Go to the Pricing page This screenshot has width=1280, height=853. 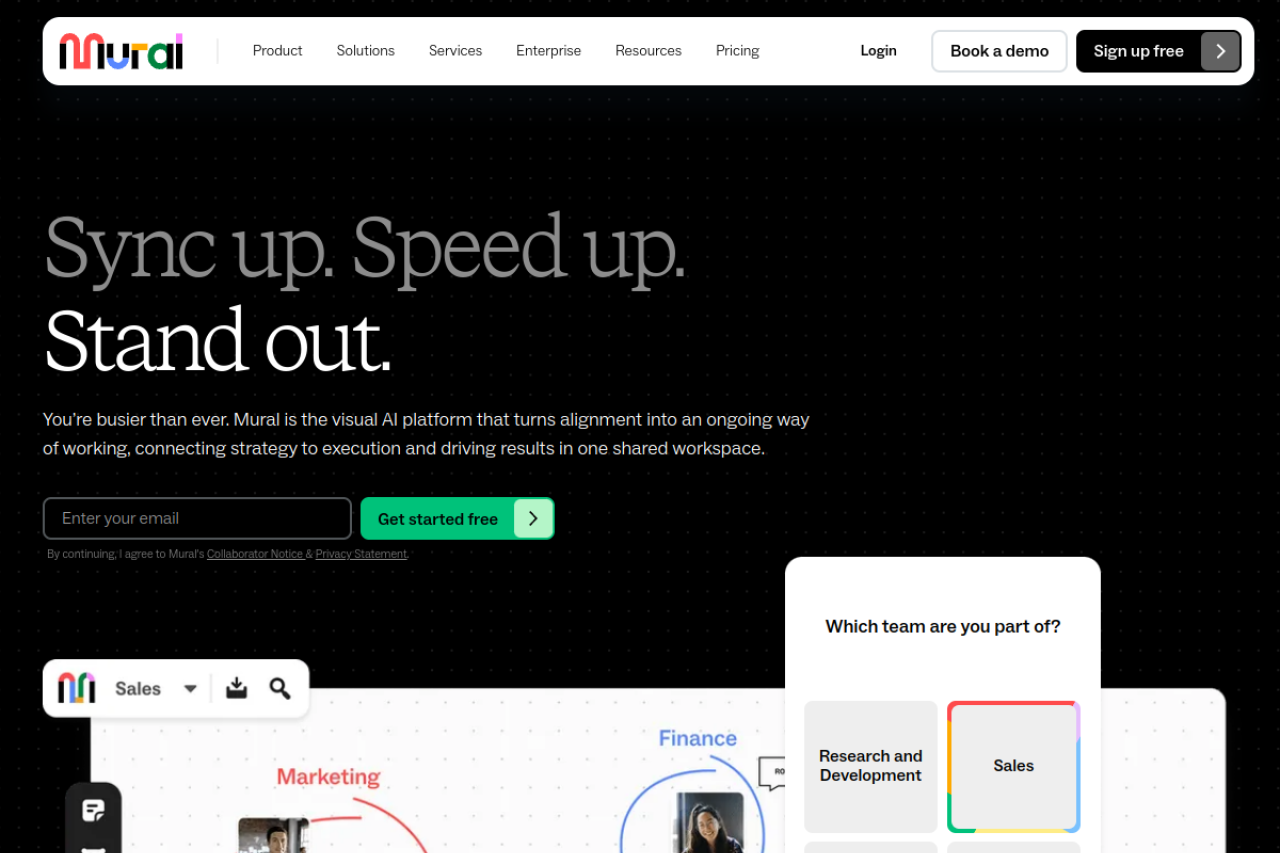[x=737, y=51]
